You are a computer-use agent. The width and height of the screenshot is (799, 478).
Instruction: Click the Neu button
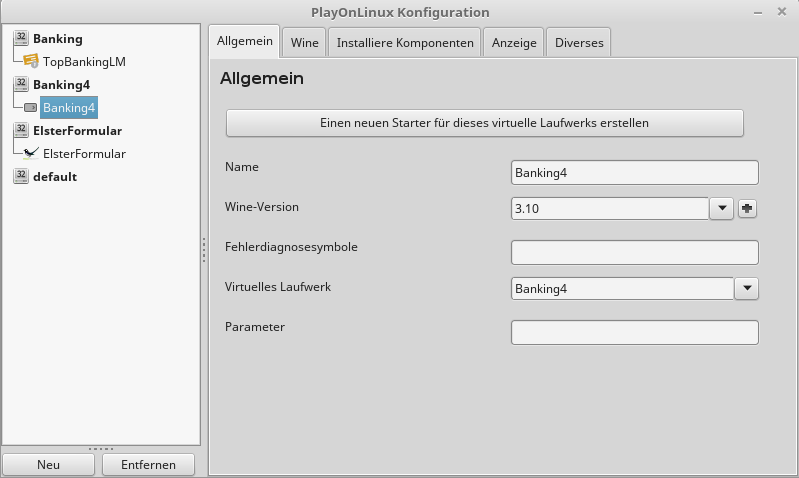tap(48, 464)
